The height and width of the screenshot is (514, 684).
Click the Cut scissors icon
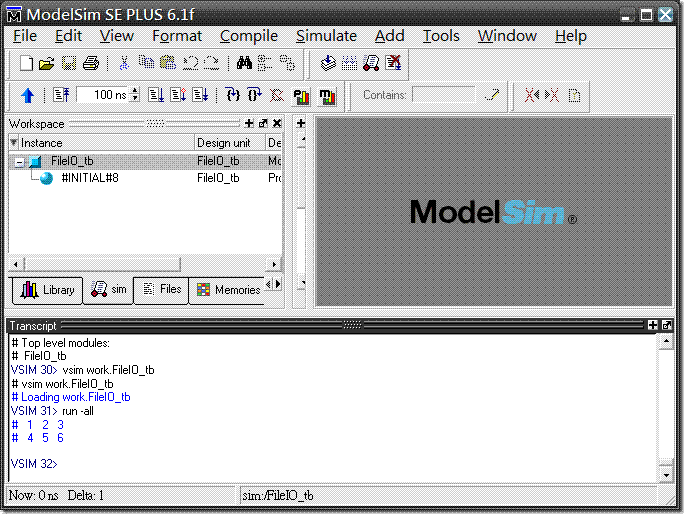124,63
